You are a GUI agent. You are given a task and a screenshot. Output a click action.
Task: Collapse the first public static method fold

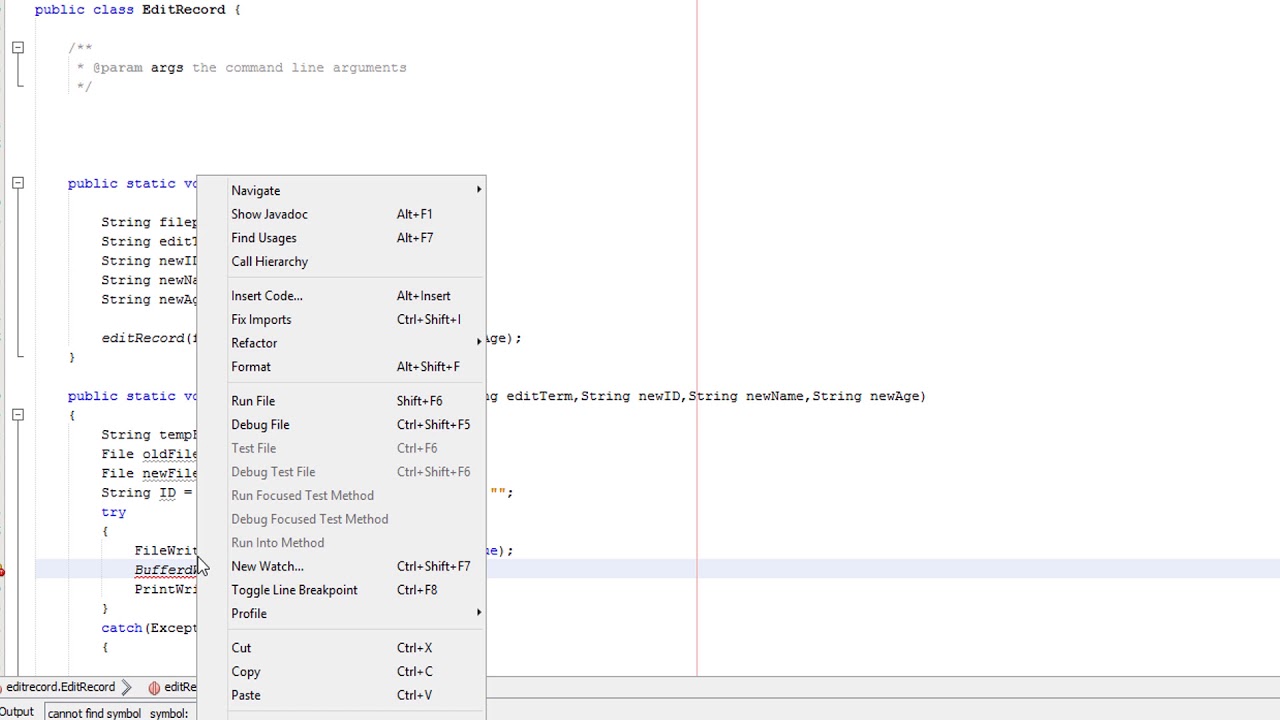click(x=17, y=183)
